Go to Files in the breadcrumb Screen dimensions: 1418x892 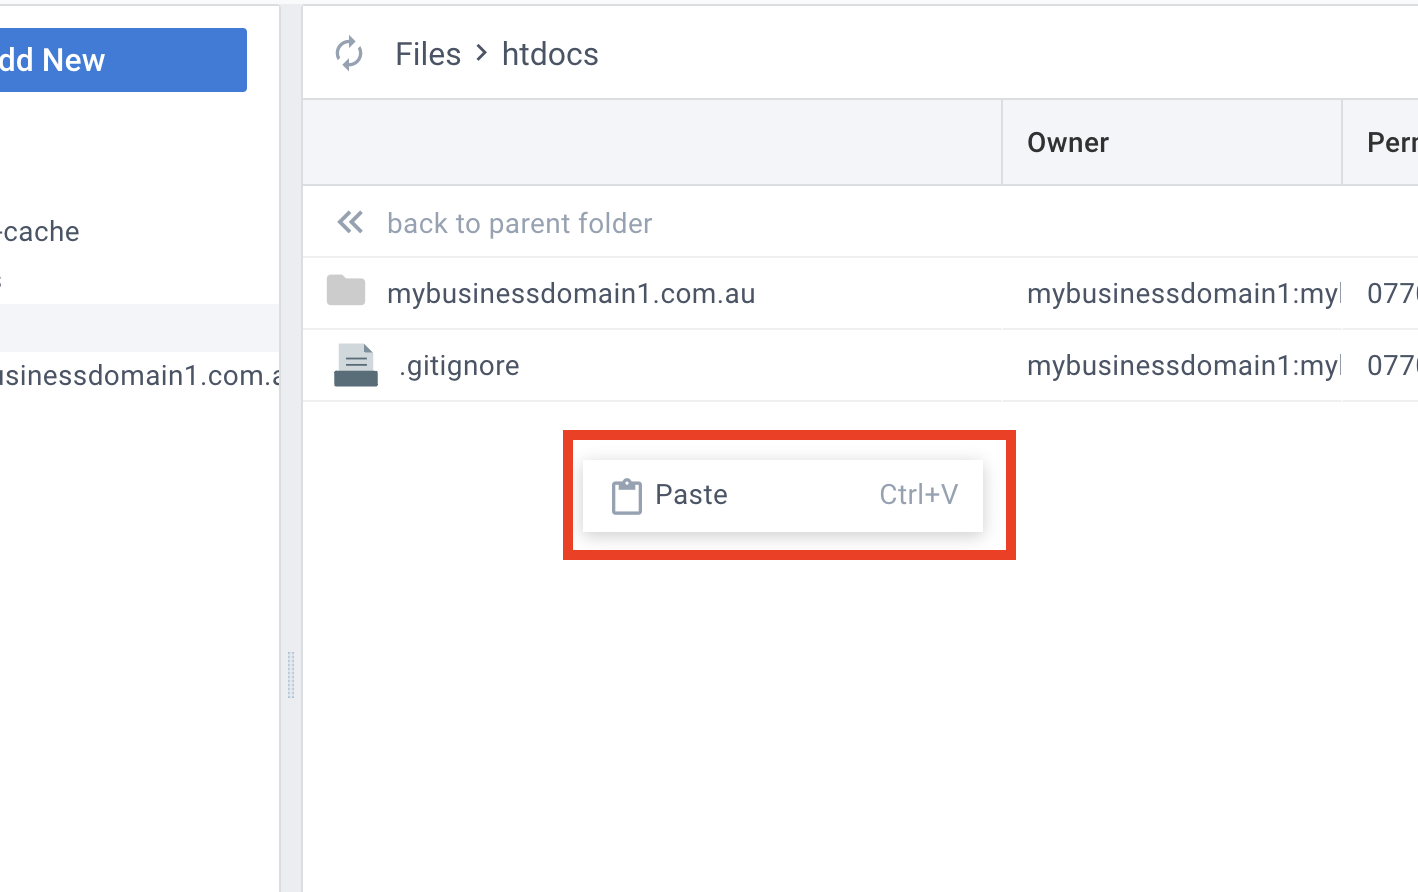point(428,54)
